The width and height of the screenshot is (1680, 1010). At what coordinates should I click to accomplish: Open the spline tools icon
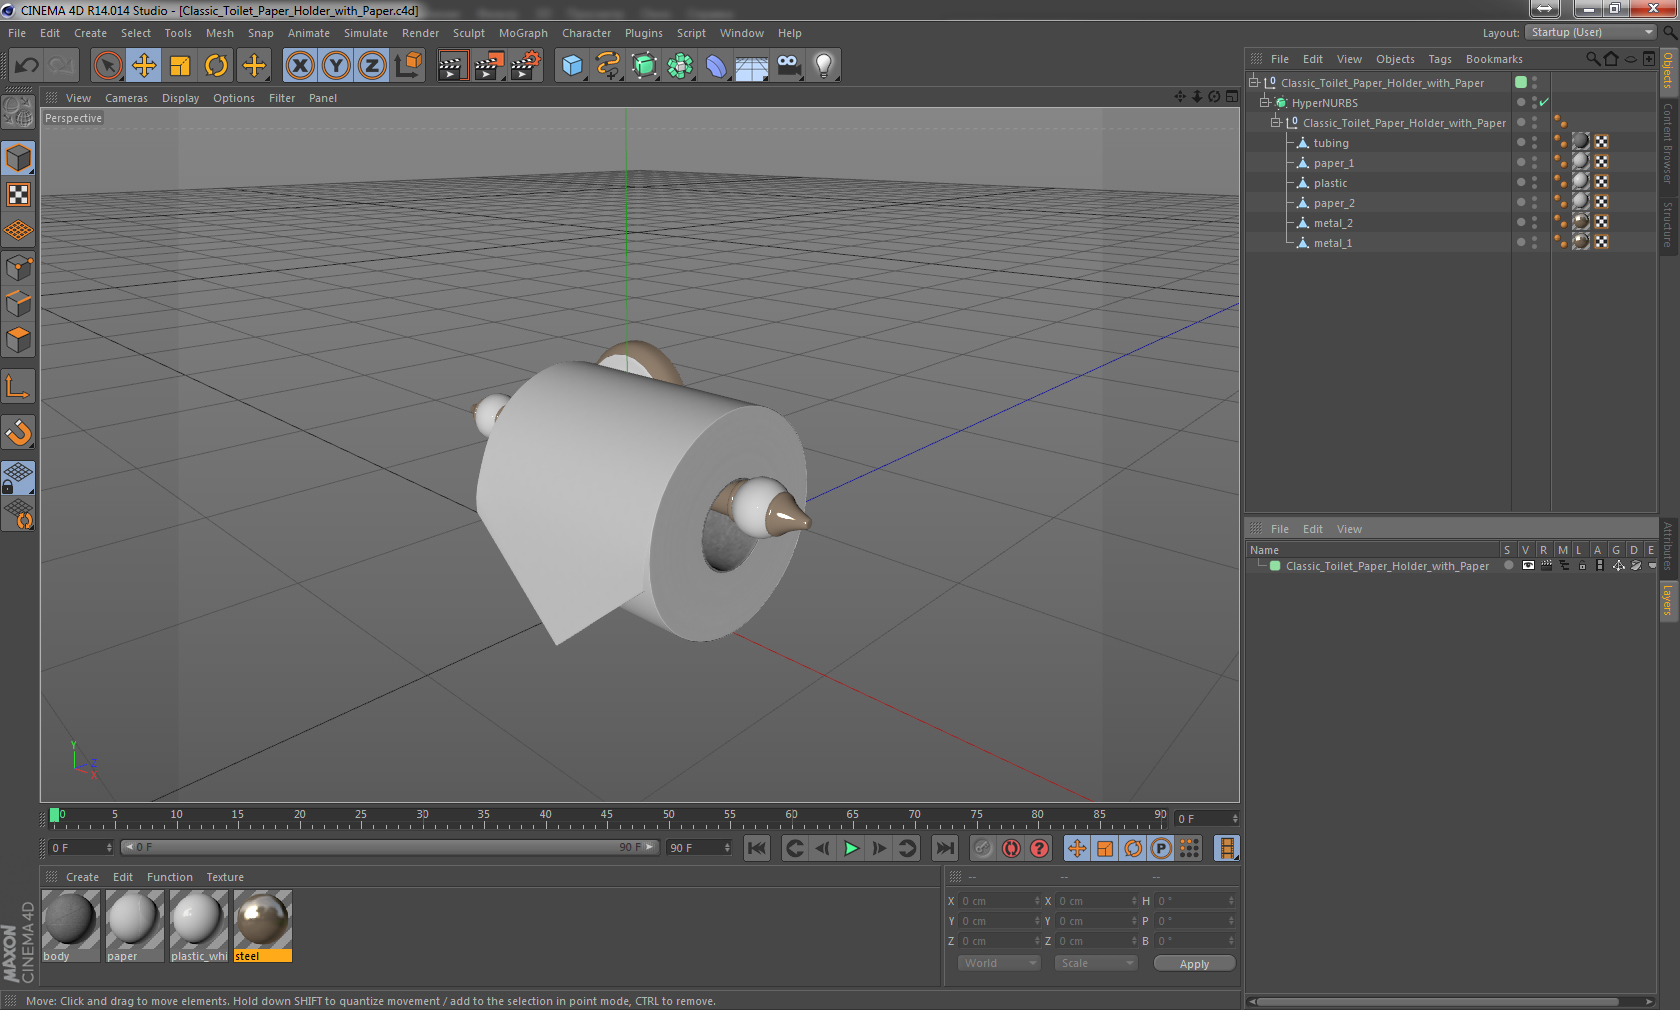[608, 66]
